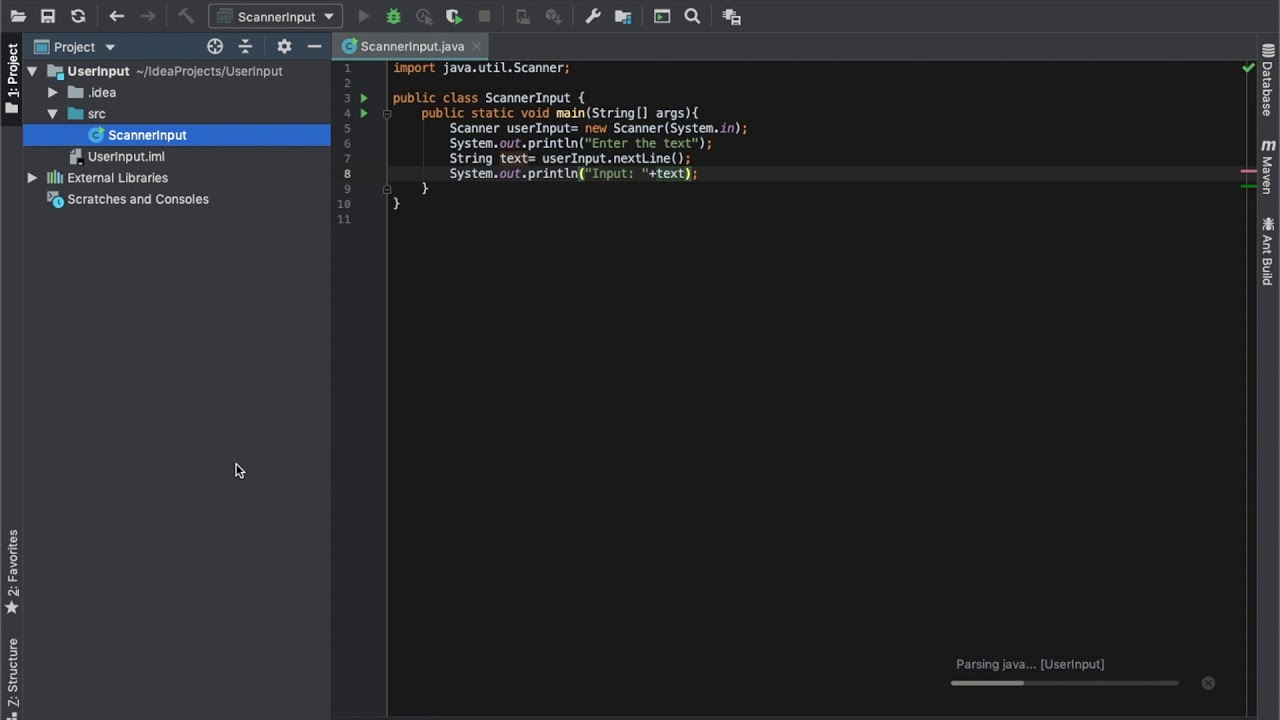Start debugging with the green bug icon
This screenshot has width=1280, height=720.
coord(394,16)
